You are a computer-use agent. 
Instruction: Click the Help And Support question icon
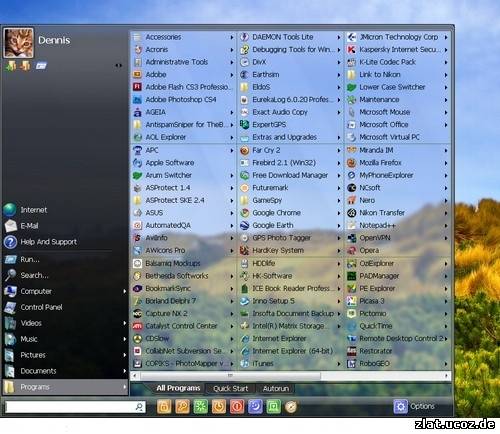tap(10, 242)
